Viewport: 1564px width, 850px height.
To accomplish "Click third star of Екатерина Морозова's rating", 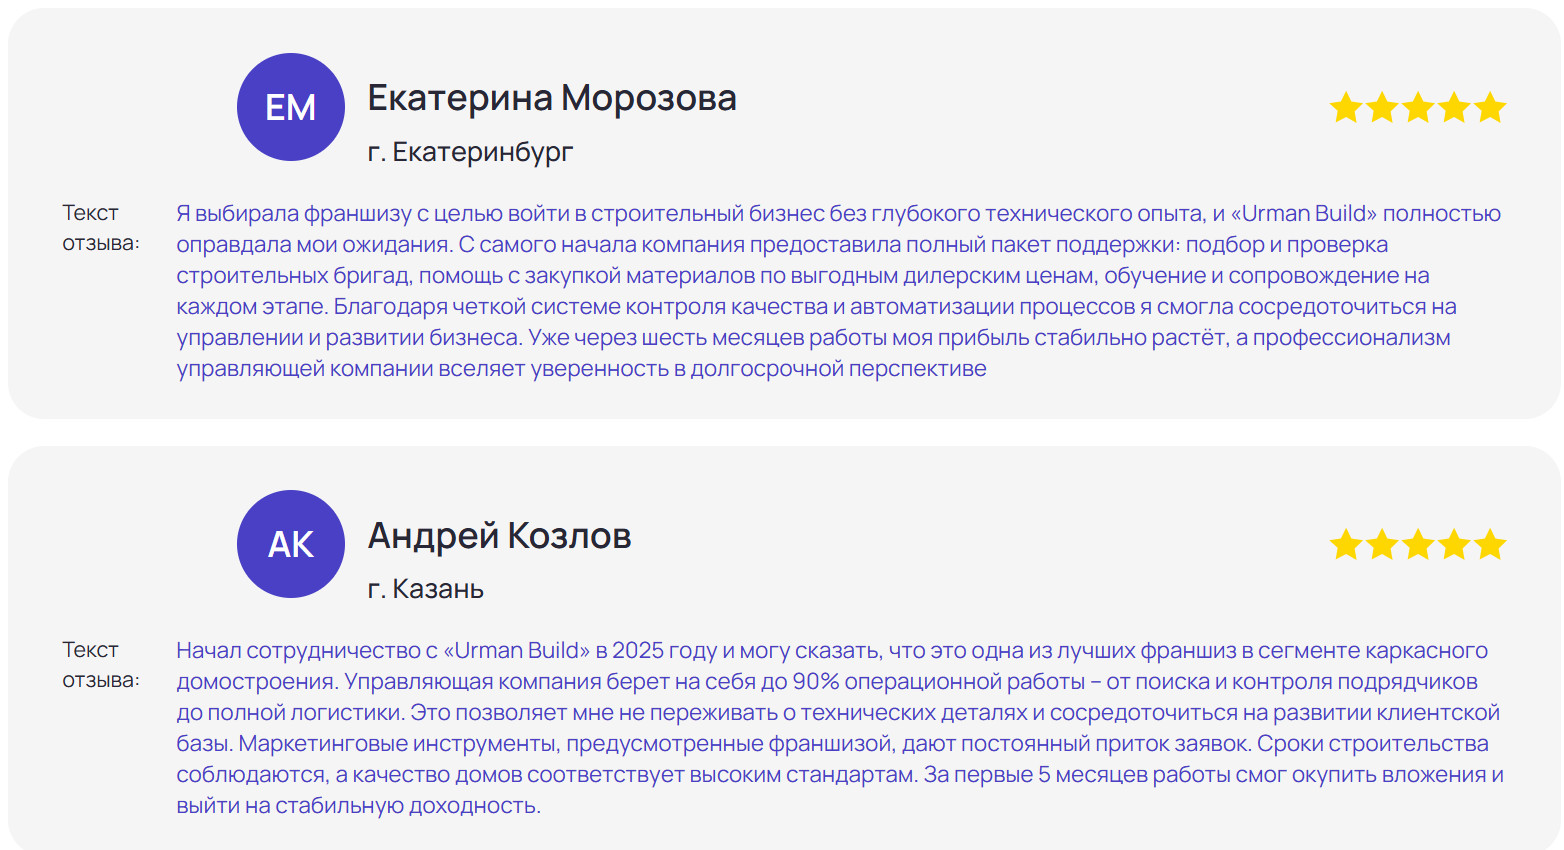I will click(1418, 107).
